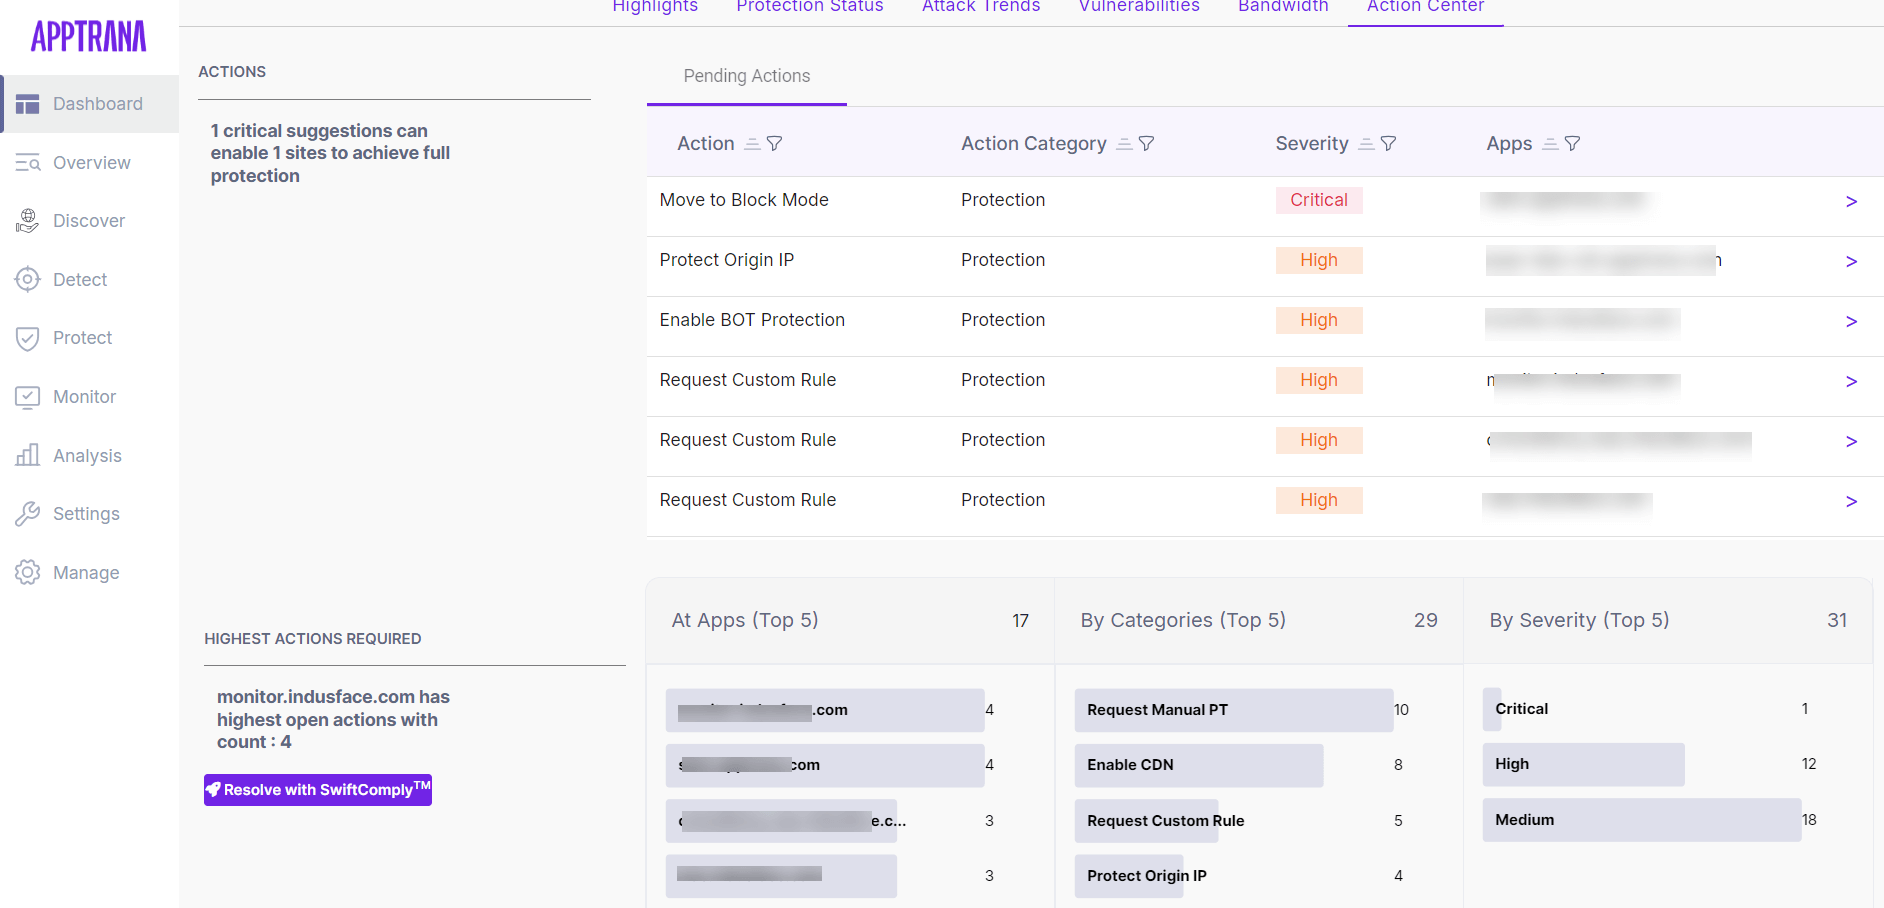Switch to the Vulnerabilities tab

(1138, 8)
